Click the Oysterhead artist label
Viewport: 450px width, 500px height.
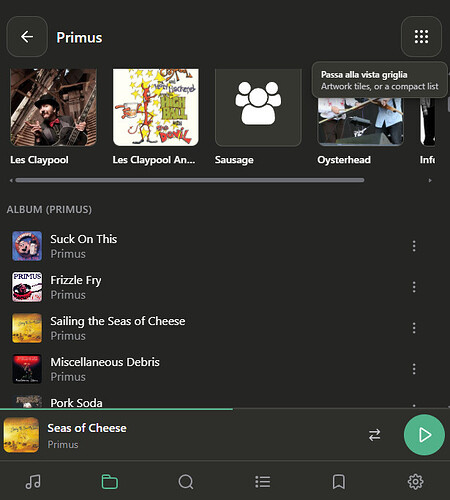click(x=344, y=160)
